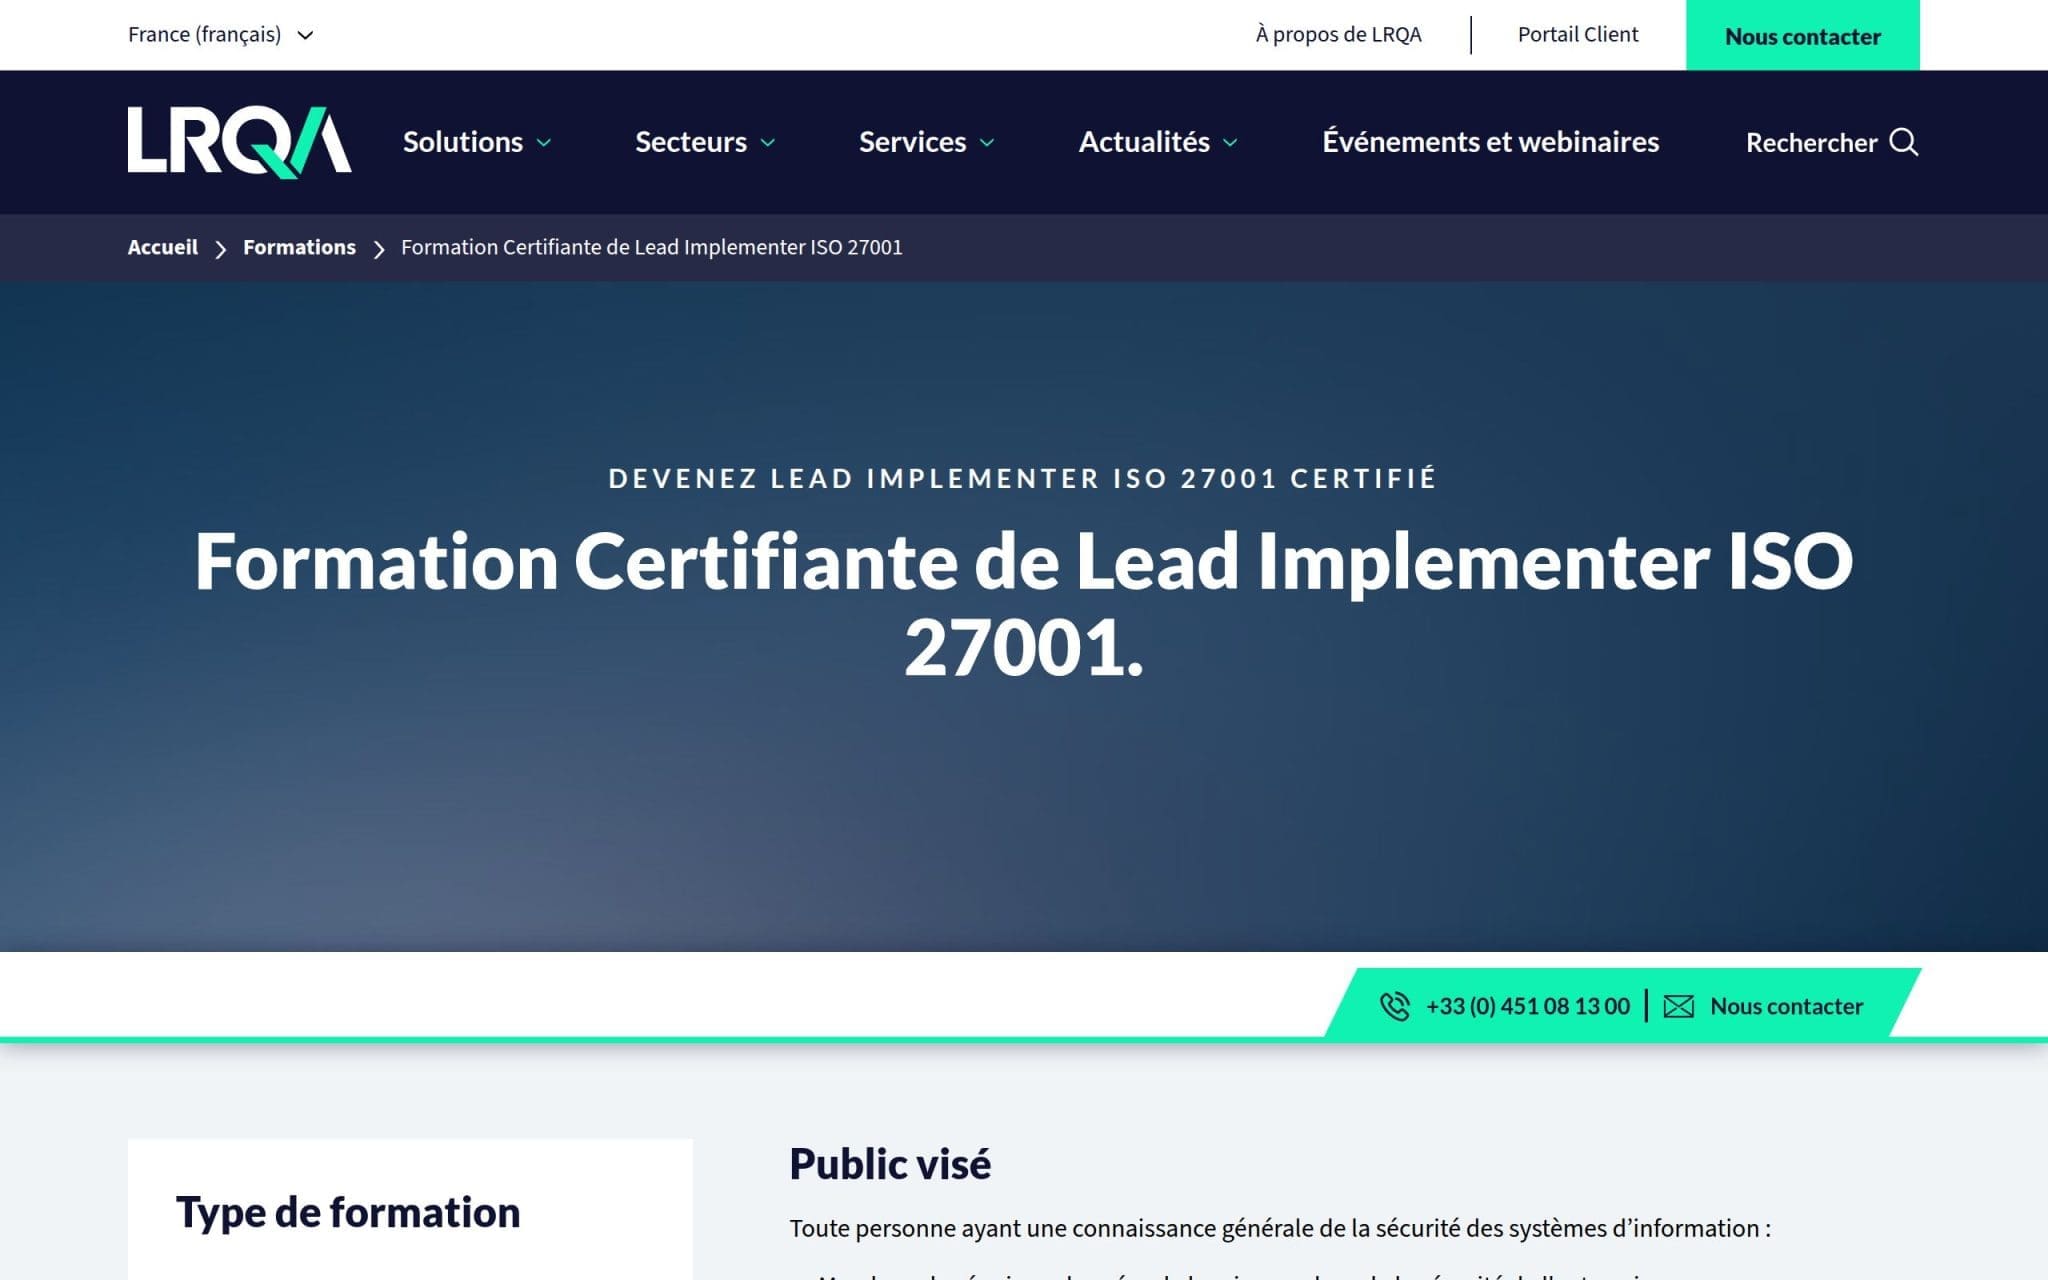The height and width of the screenshot is (1280, 2048).
Task: Expand the Solutions menu
Action: pyautogui.click(x=477, y=142)
